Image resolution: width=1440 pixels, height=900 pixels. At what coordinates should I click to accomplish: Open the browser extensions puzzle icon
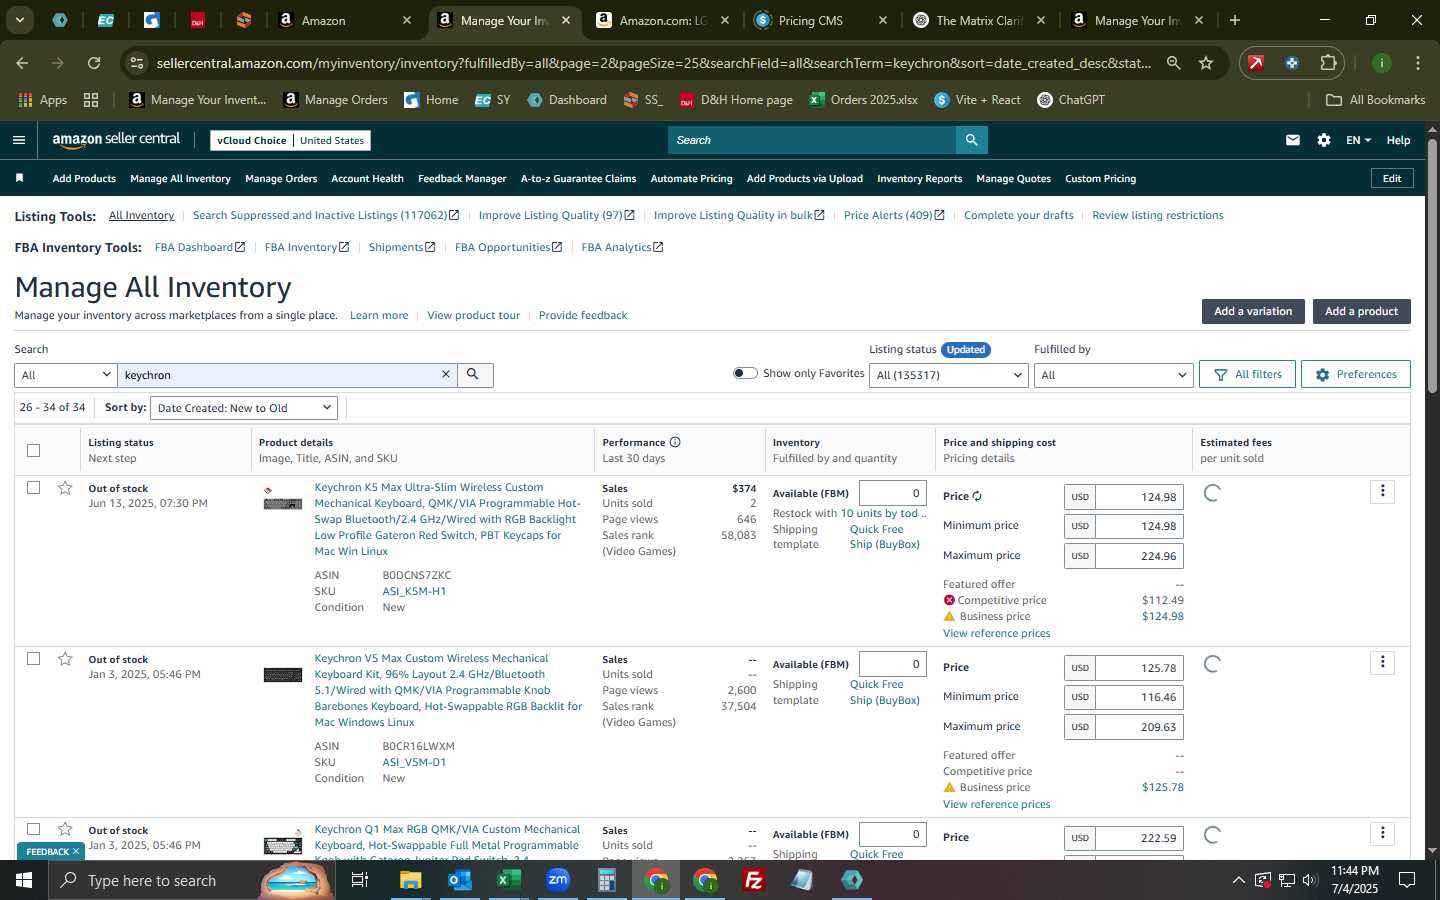[x=1328, y=63]
